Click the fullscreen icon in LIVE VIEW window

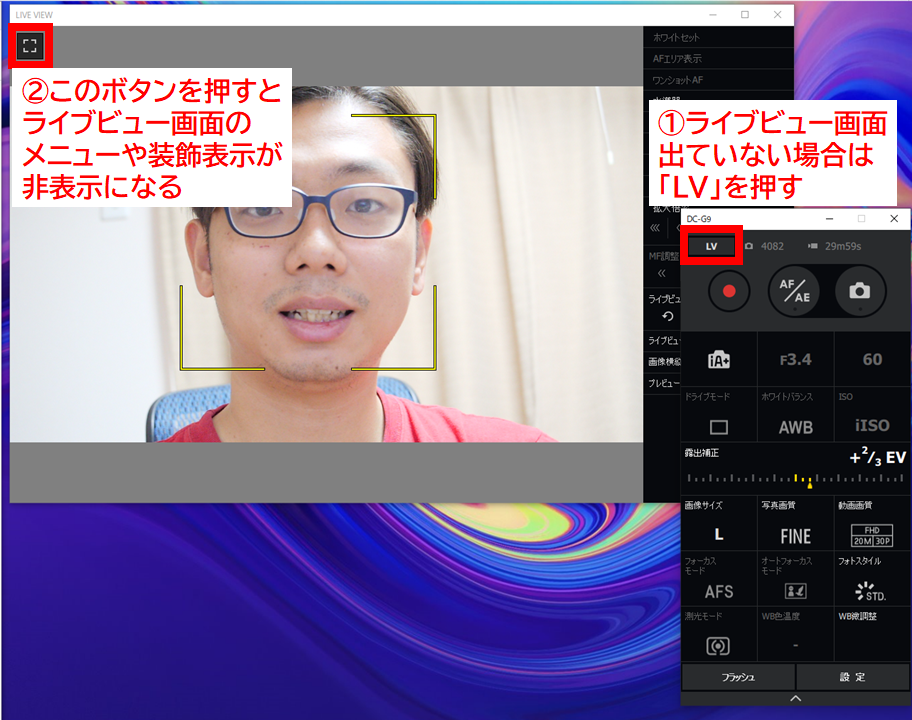30,45
